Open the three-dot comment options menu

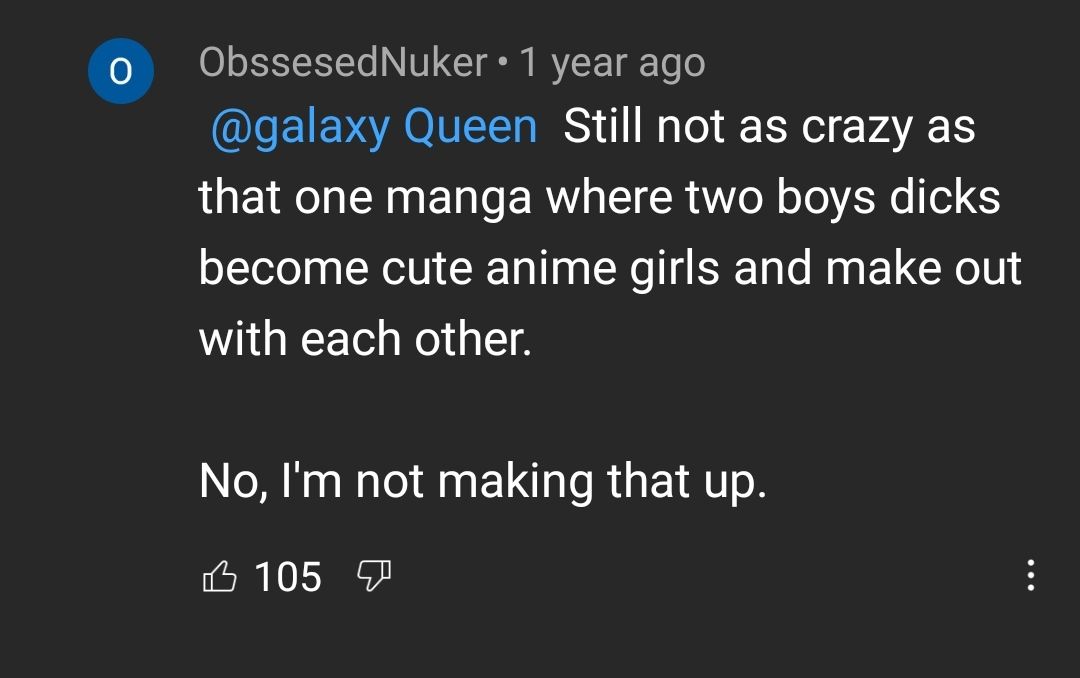tap(1031, 576)
